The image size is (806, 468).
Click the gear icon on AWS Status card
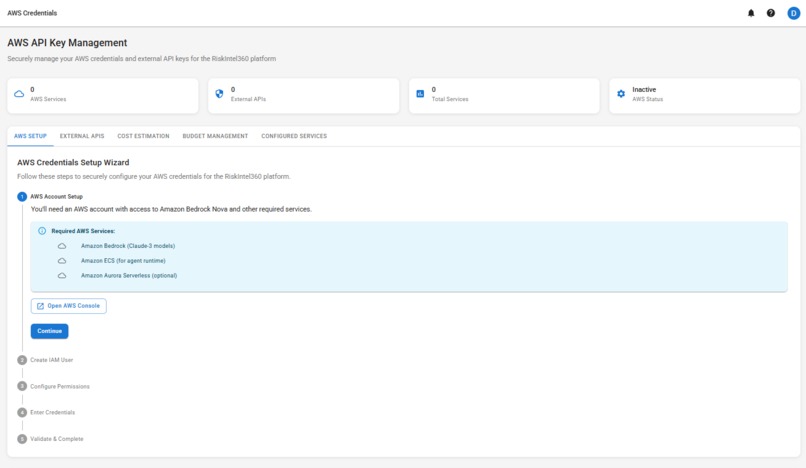(621, 94)
